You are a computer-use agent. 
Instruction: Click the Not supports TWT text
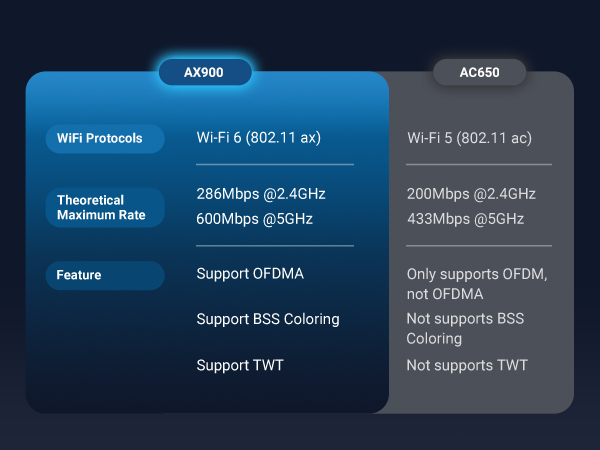click(x=467, y=365)
